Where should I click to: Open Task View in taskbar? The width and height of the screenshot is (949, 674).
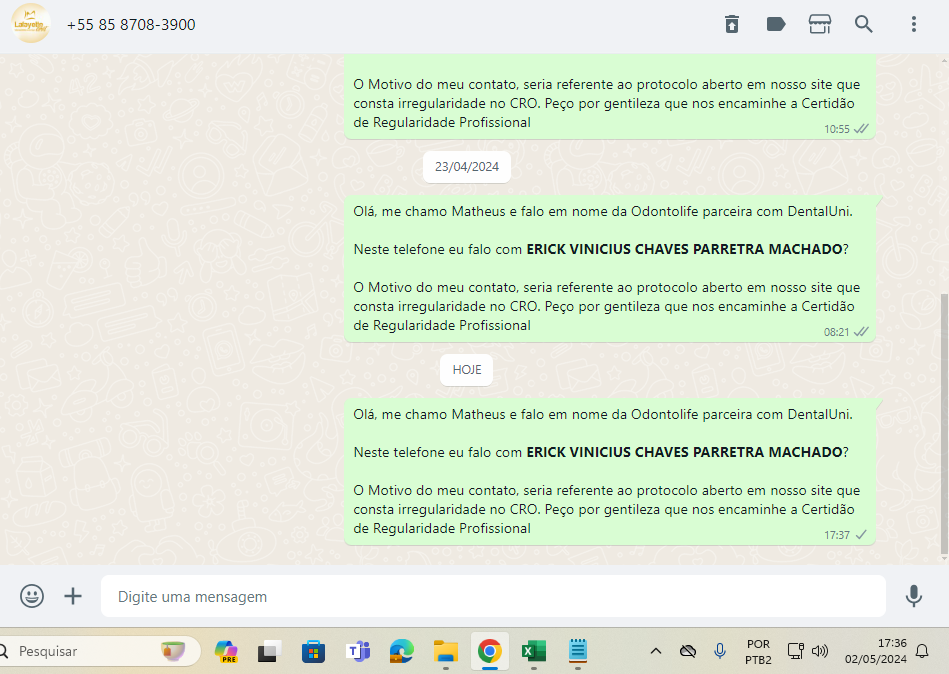[269, 652]
